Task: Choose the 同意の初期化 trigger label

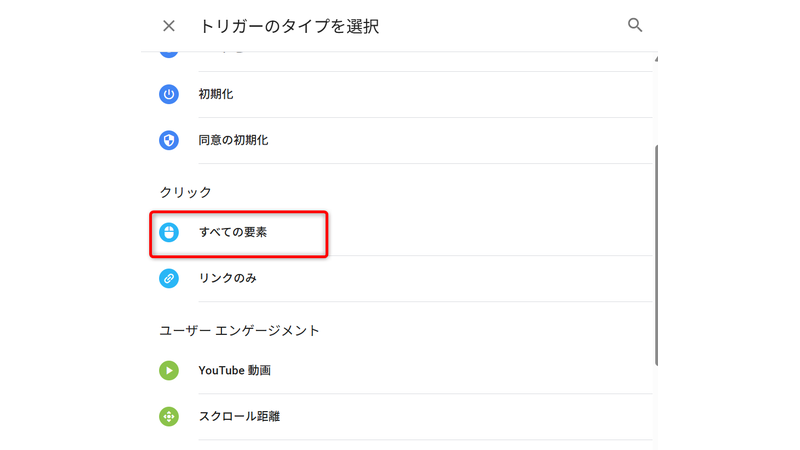Action: pyautogui.click(x=233, y=140)
